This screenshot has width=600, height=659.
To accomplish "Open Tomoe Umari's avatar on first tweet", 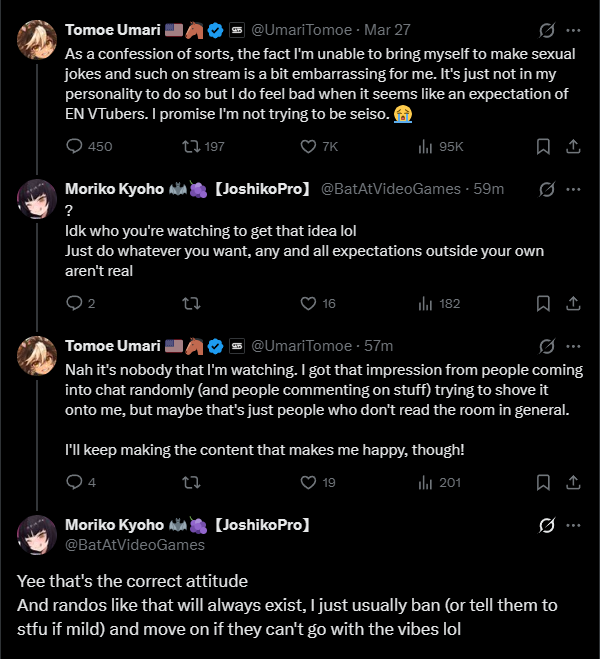I will (x=36, y=38).
